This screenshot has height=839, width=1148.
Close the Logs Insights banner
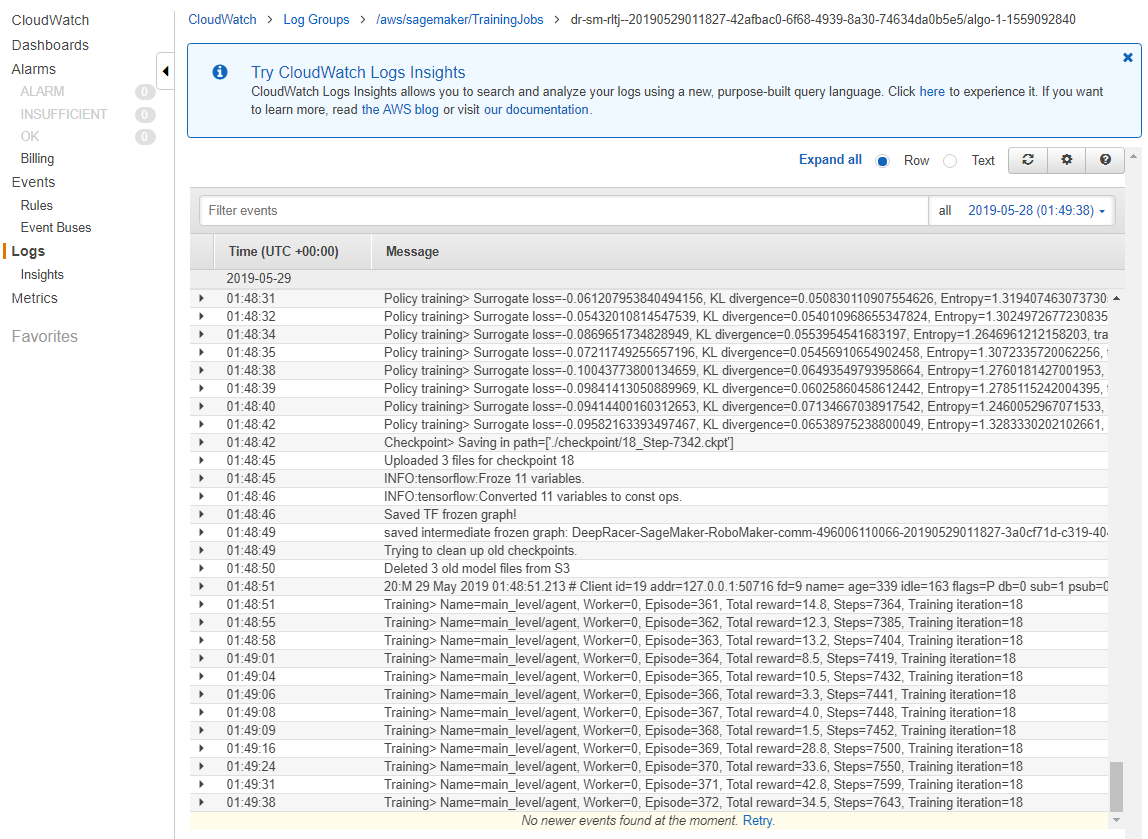[1128, 57]
